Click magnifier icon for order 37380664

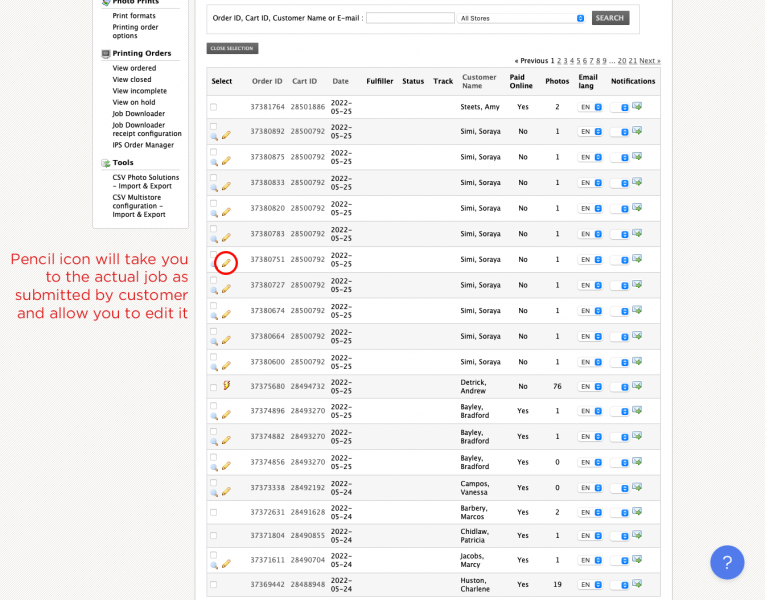point(214,341)
